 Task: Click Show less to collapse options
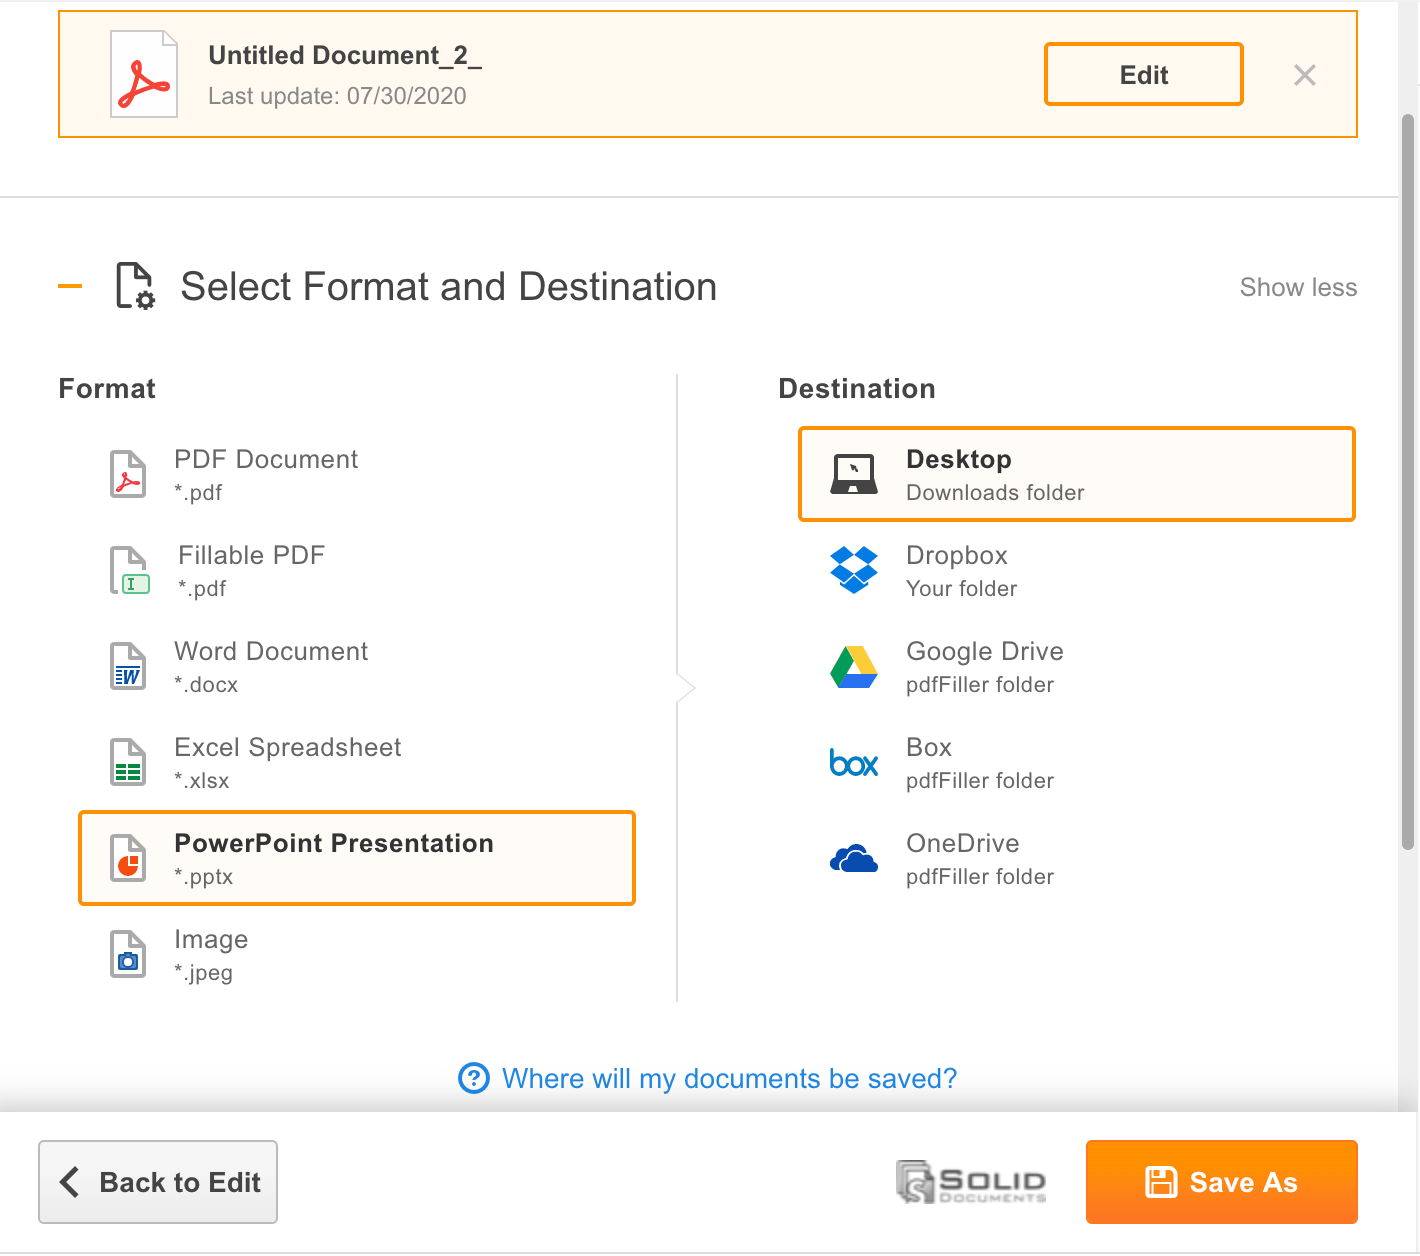1298,287
